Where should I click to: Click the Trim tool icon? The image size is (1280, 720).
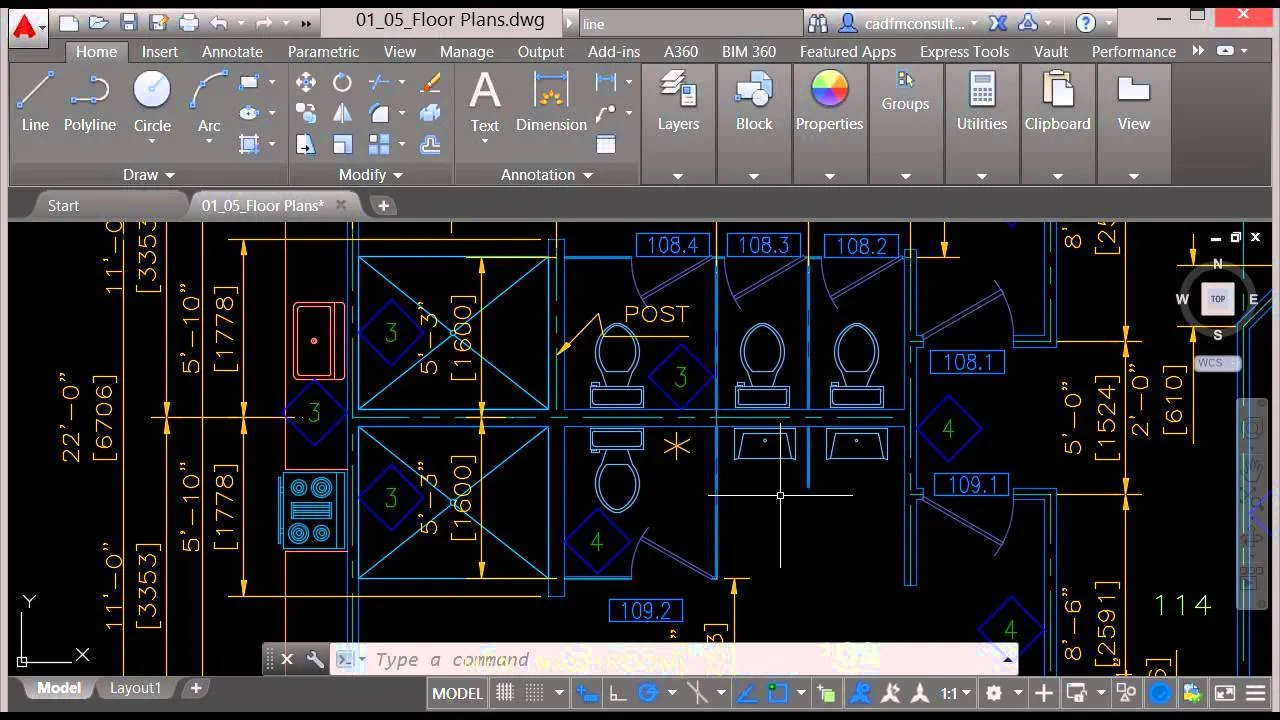(x=378, y=83)
